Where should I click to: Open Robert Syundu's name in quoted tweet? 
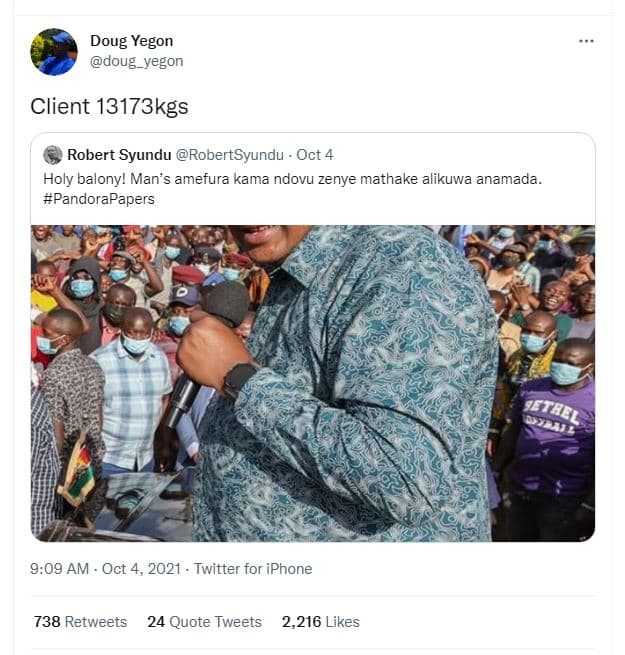[x=118, y=154]
